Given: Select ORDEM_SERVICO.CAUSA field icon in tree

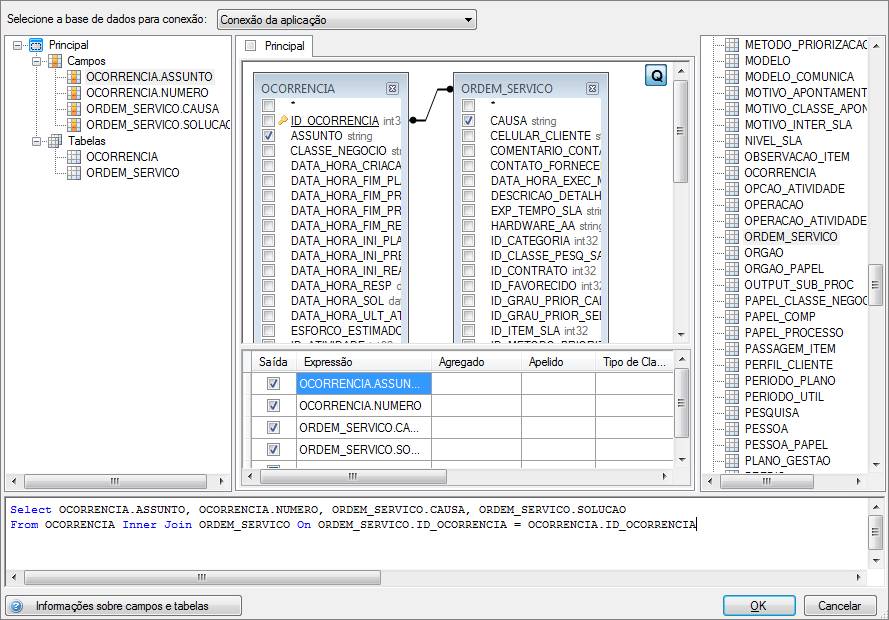Looking at the screenshot, I should pos(74,108).
